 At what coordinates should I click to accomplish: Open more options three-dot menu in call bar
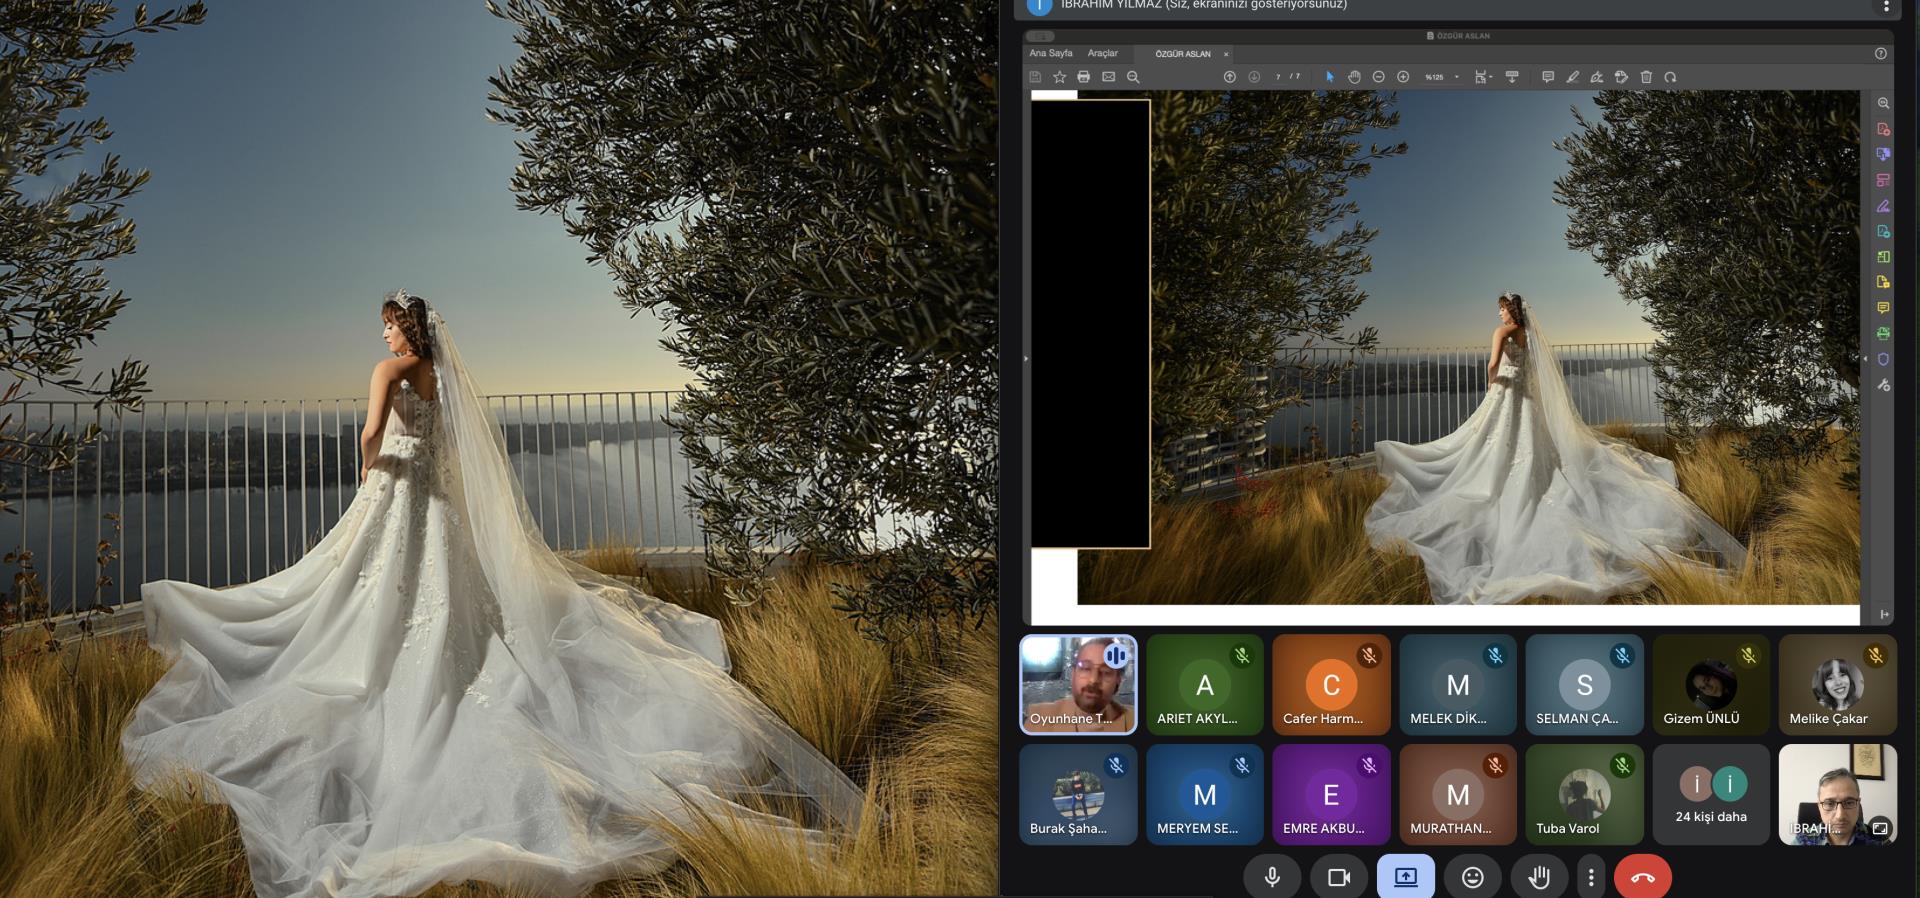coord(1591,877)
